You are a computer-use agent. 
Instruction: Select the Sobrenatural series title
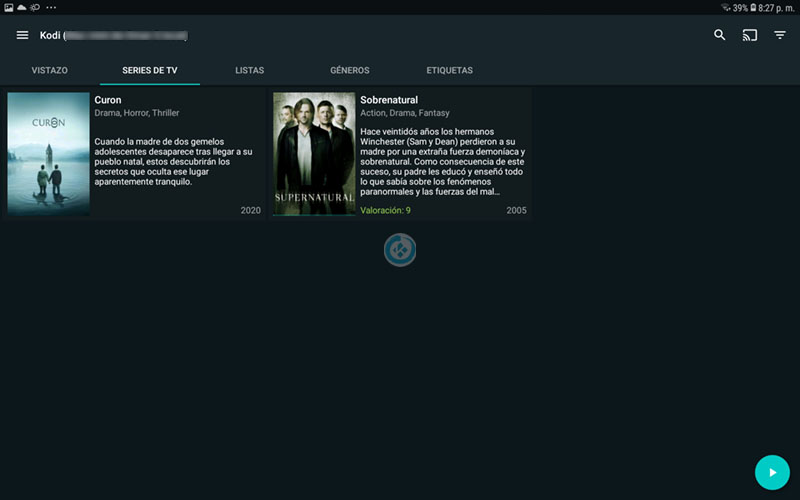click(x=389, y=100)
